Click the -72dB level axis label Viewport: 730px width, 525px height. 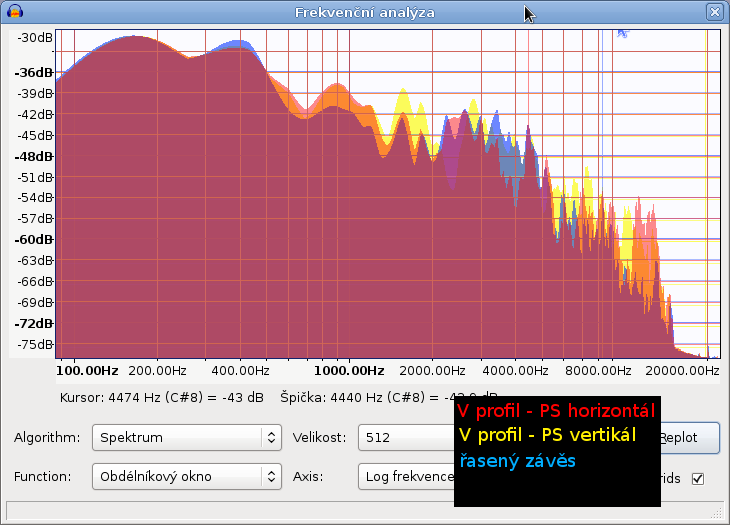[x=34, y=323]
